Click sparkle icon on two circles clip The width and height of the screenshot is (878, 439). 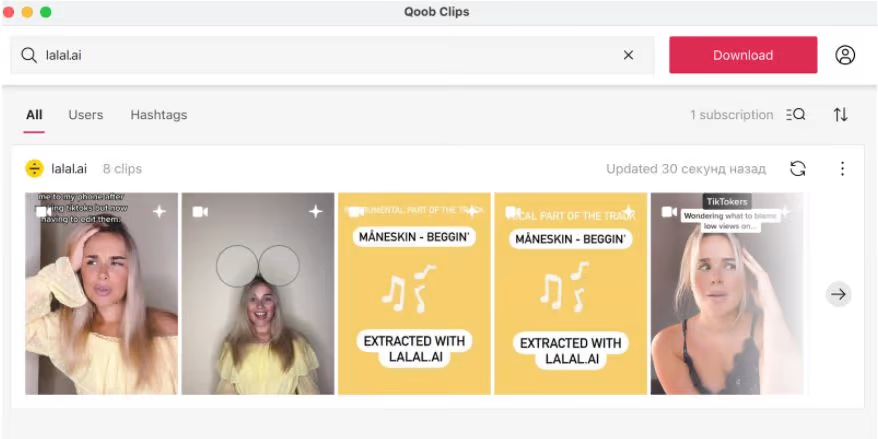point(316,211)
